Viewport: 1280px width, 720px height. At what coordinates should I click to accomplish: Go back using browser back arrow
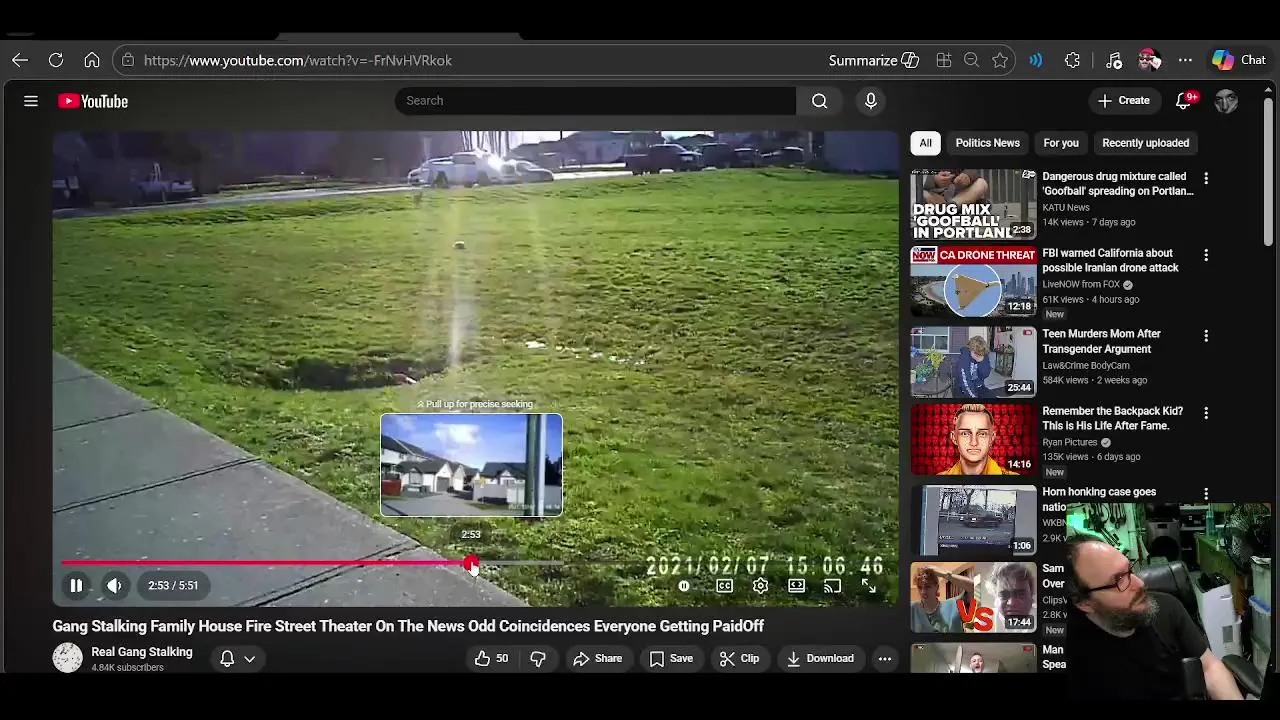20,60
